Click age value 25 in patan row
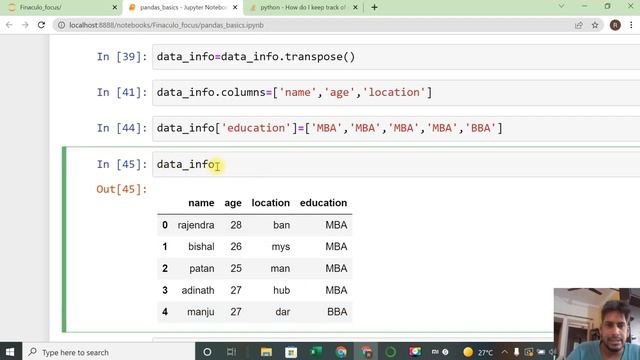This screenshot has height=360, width=640. [236, 269]
